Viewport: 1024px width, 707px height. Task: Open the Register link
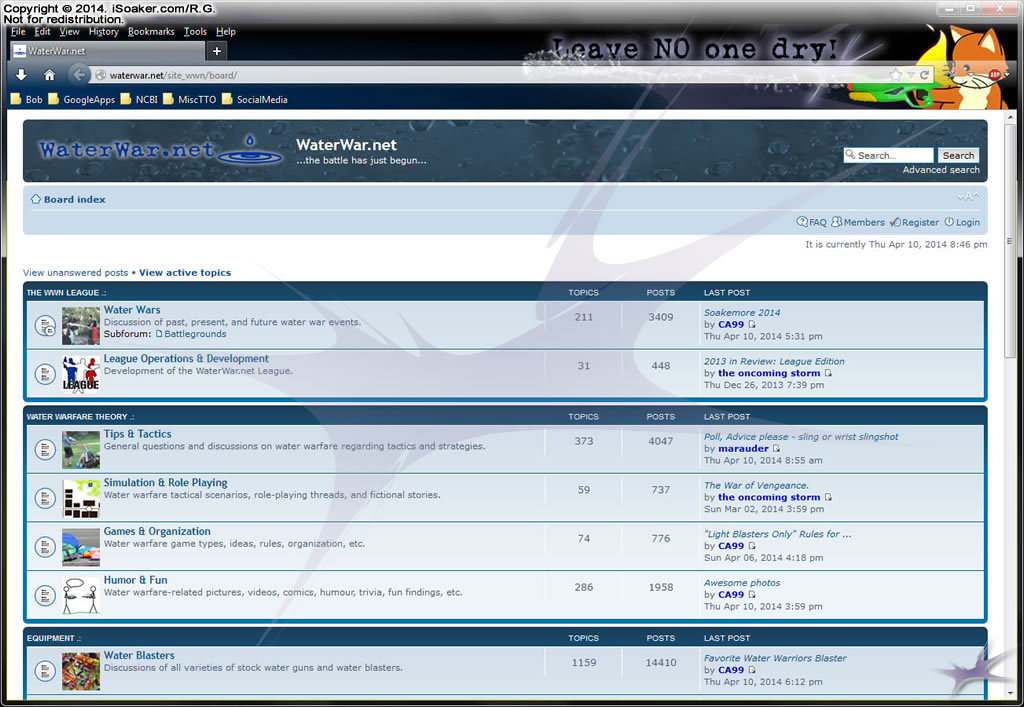pyautogui.click(x=914, y=222)
